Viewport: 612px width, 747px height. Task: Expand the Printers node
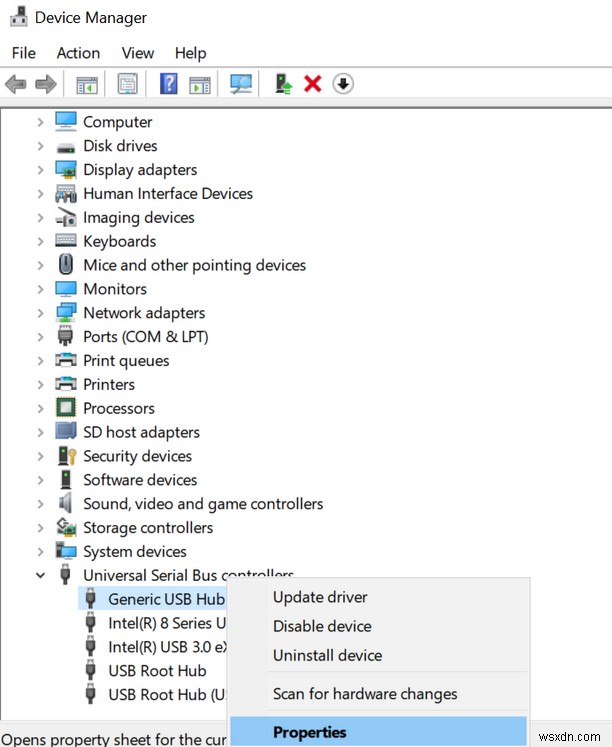[40, 384]
